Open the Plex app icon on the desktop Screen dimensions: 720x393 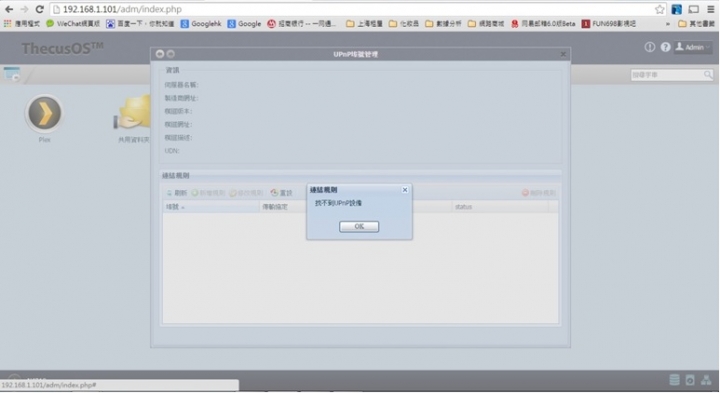[x=44, y=114]
